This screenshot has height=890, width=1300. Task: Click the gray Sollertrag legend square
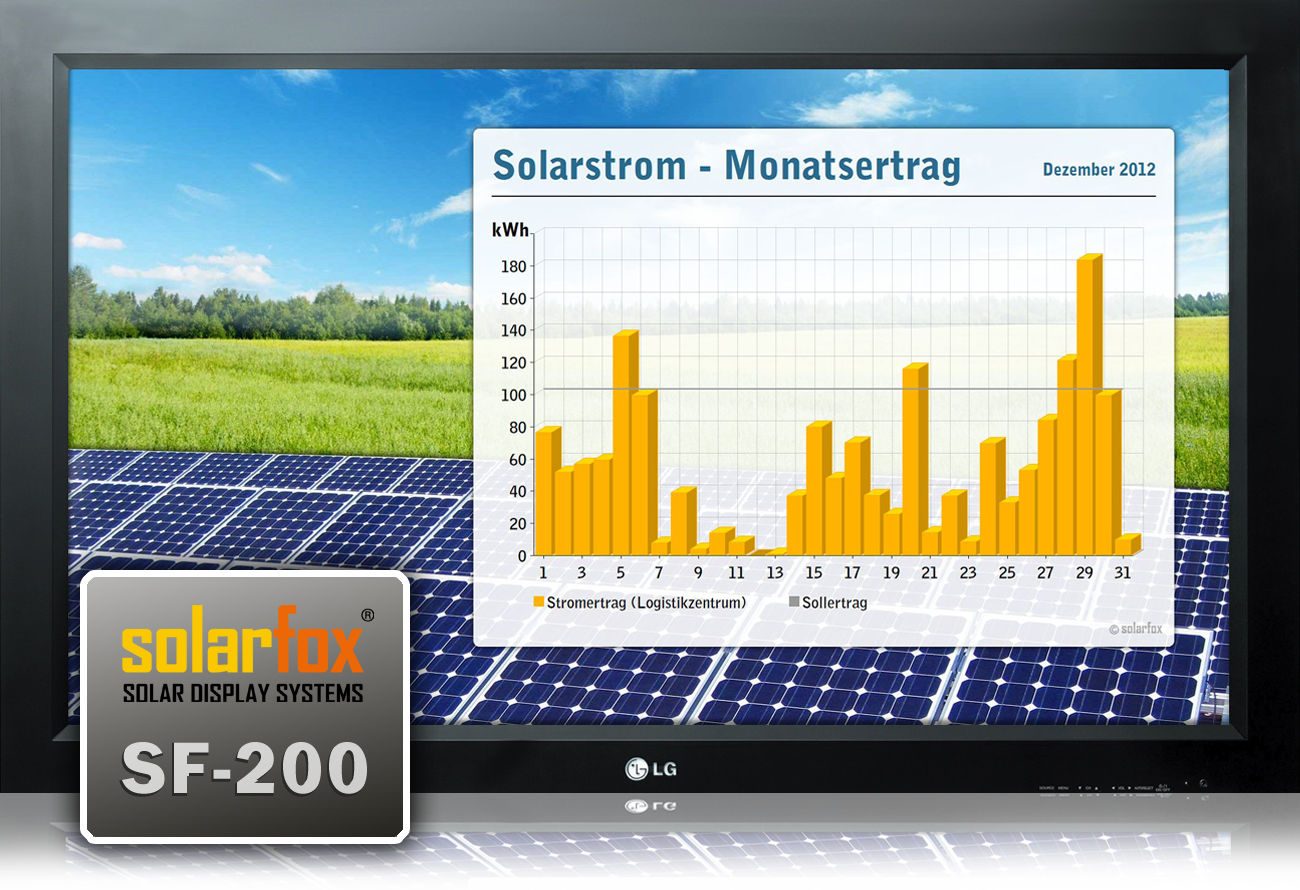coord(794,602)
